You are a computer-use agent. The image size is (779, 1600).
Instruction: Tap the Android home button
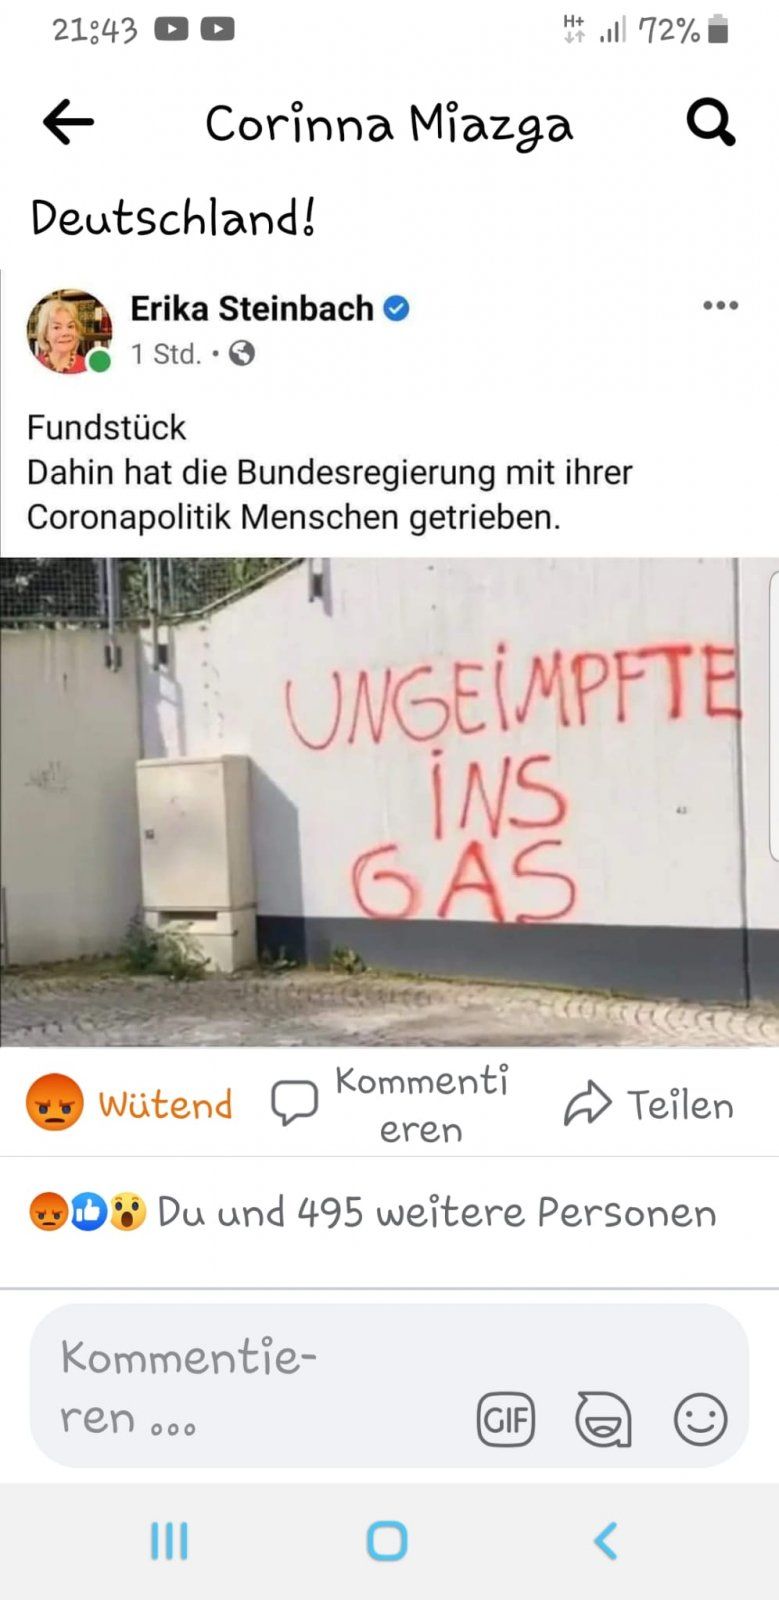(x=387, y=1541)
